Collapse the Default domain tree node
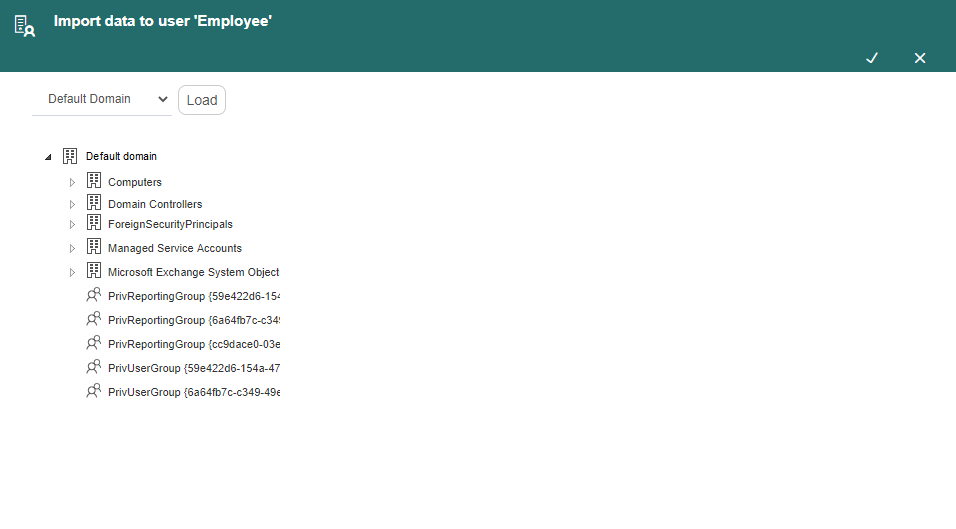Viewport: 956px width, 529px height. point(48,157)
